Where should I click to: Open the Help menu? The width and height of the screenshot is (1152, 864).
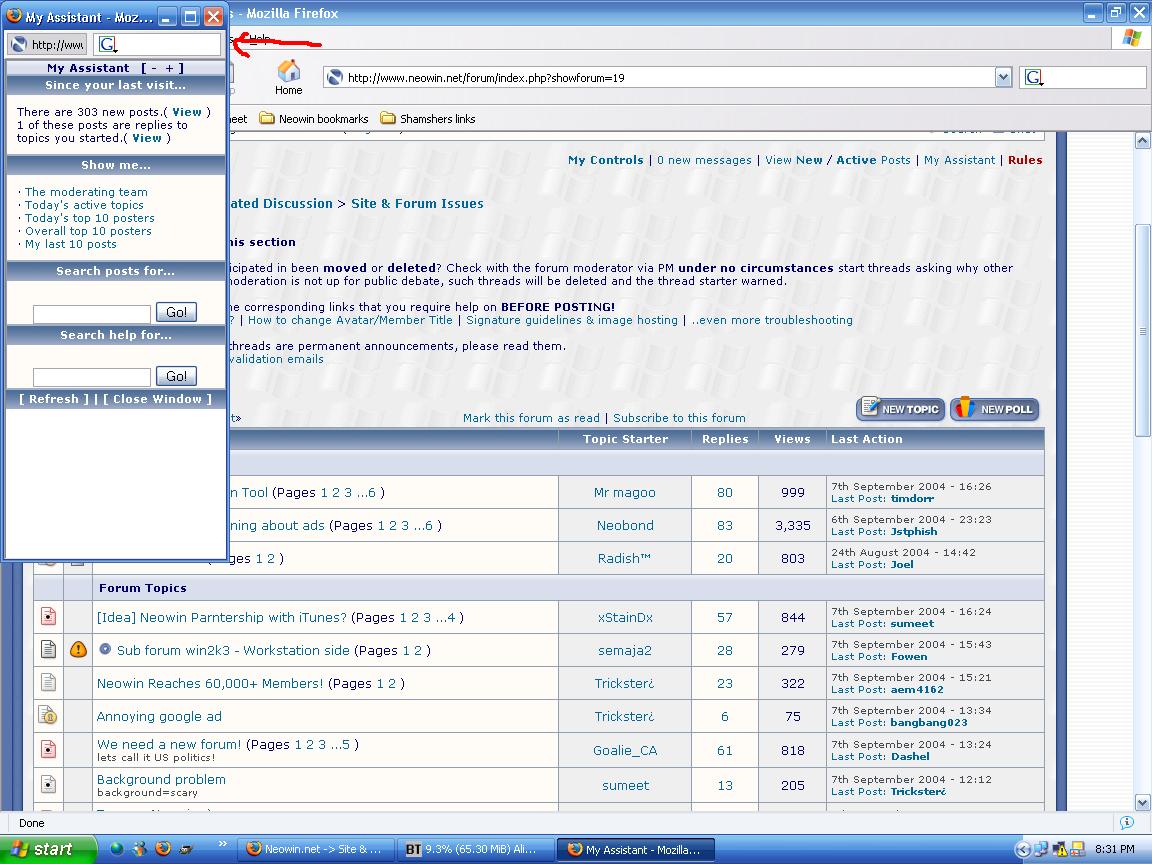pyautogui.click(x=259, y=39)
